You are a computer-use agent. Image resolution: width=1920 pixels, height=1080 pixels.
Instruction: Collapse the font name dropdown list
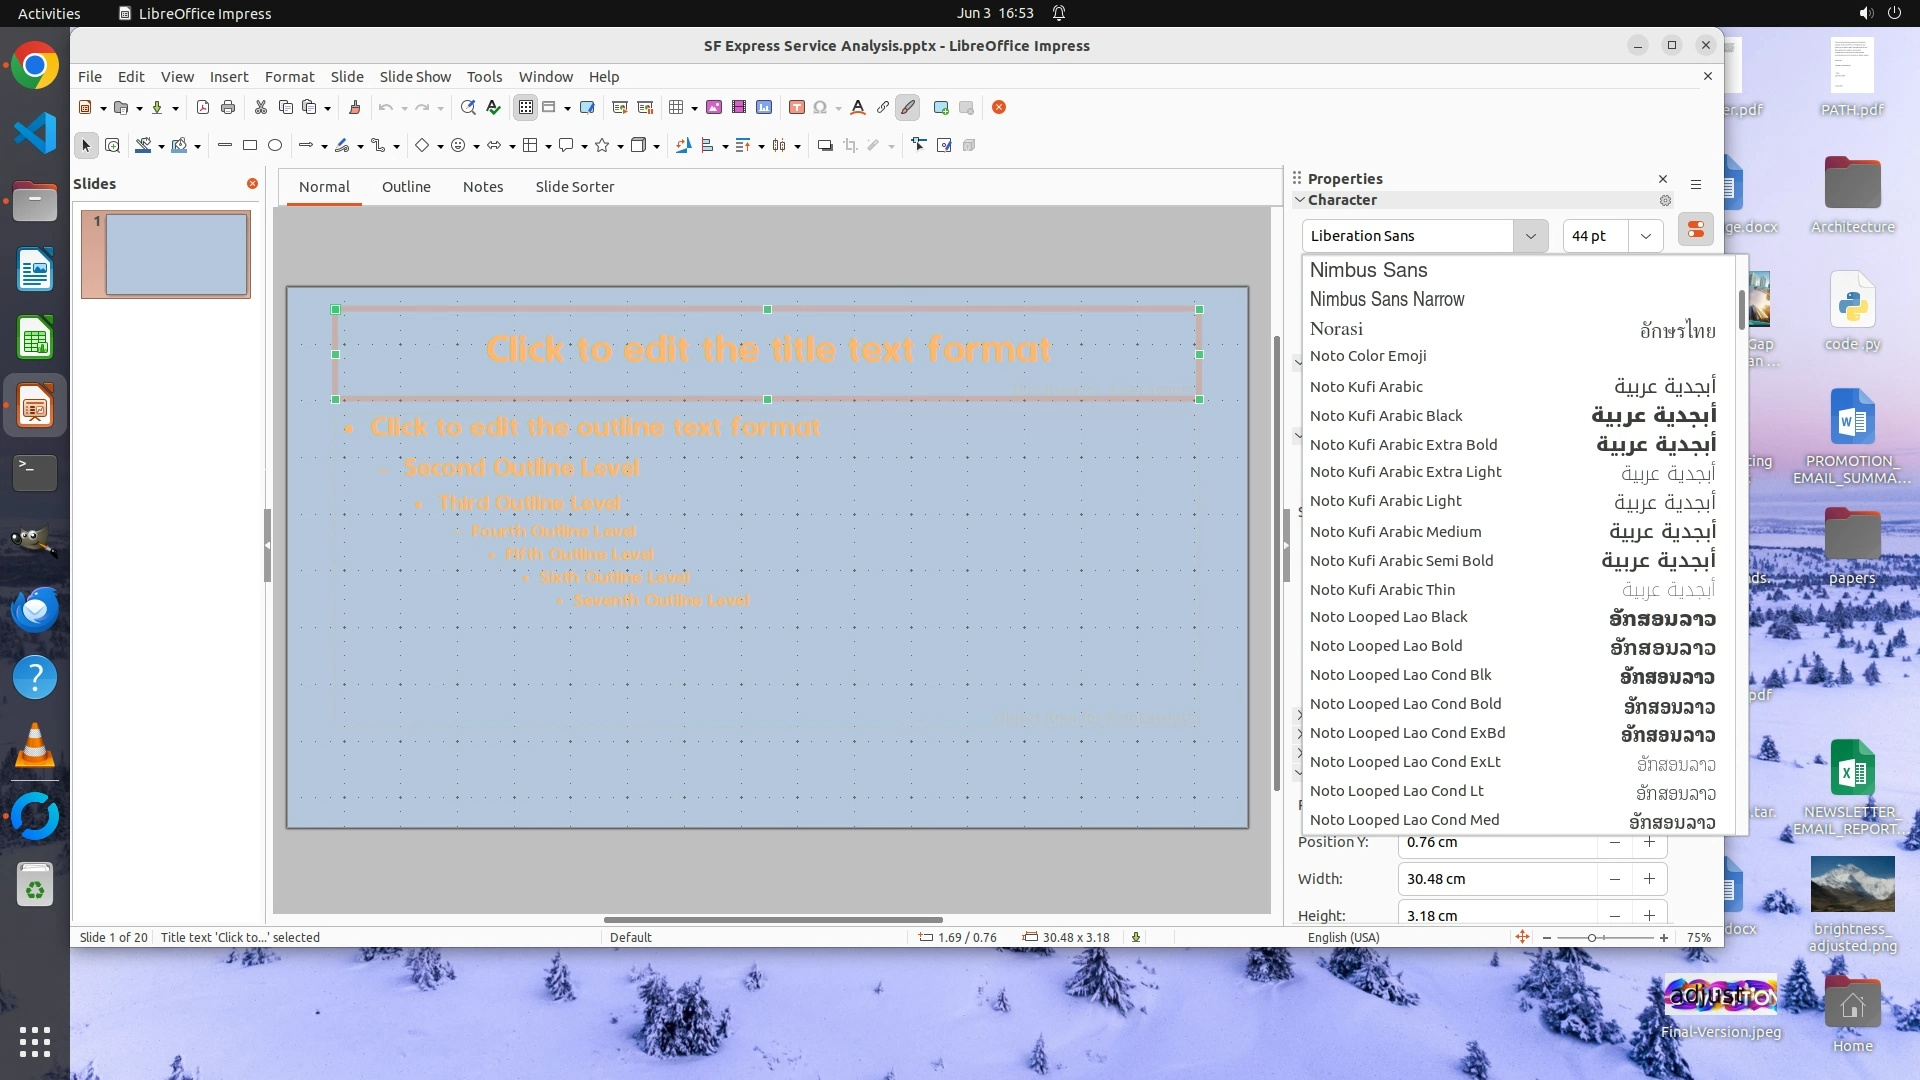pos(1529,236)
